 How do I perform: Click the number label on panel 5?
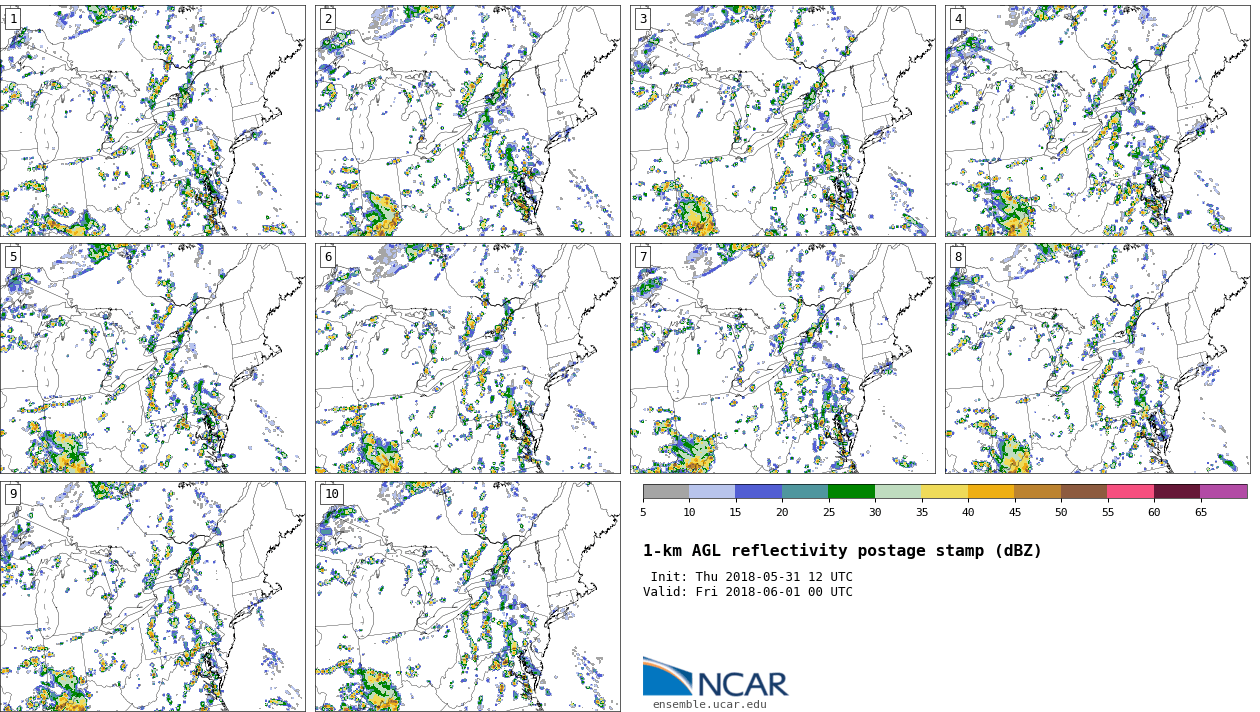(x=12, y=257)
